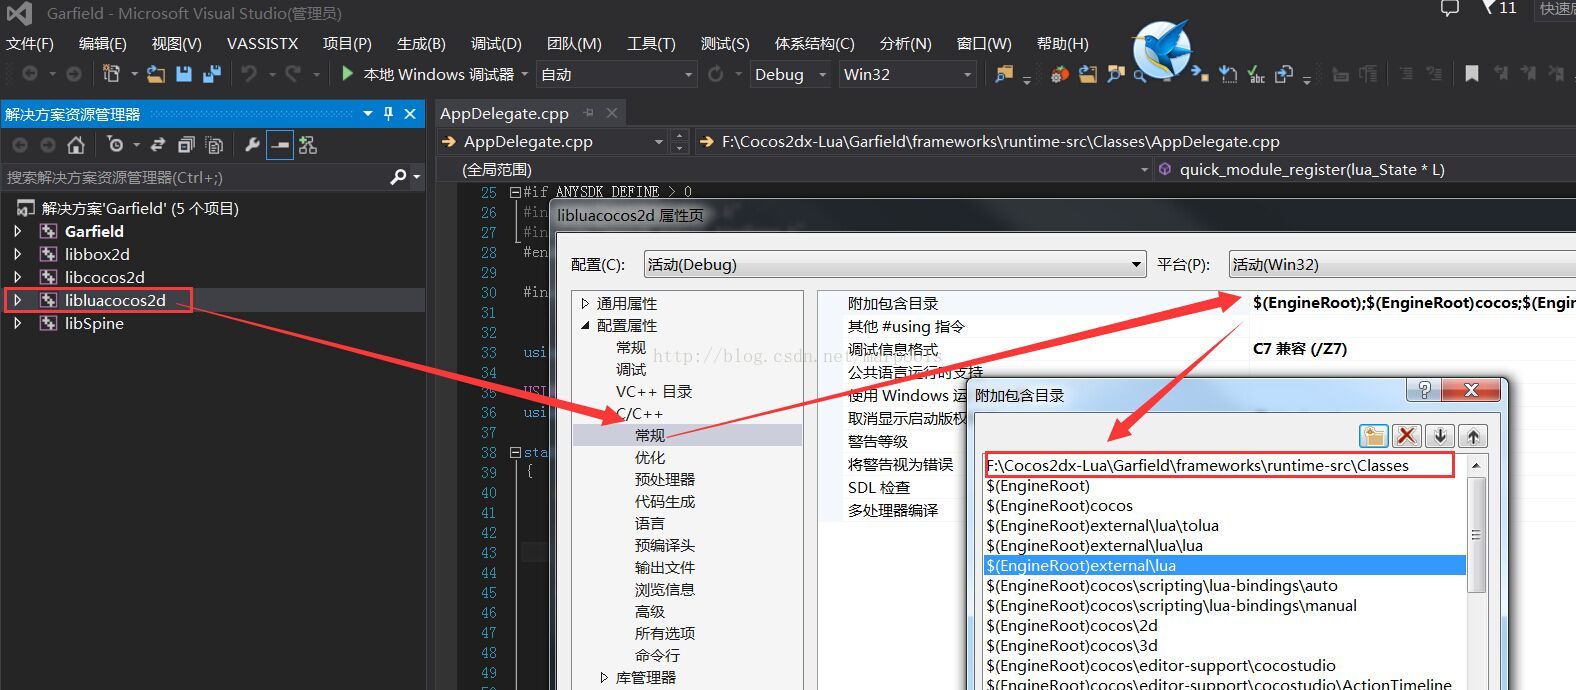1576x690 pixels.
Task: Delete the selected directory with the red X
Action: click(x=1407, y=435)
